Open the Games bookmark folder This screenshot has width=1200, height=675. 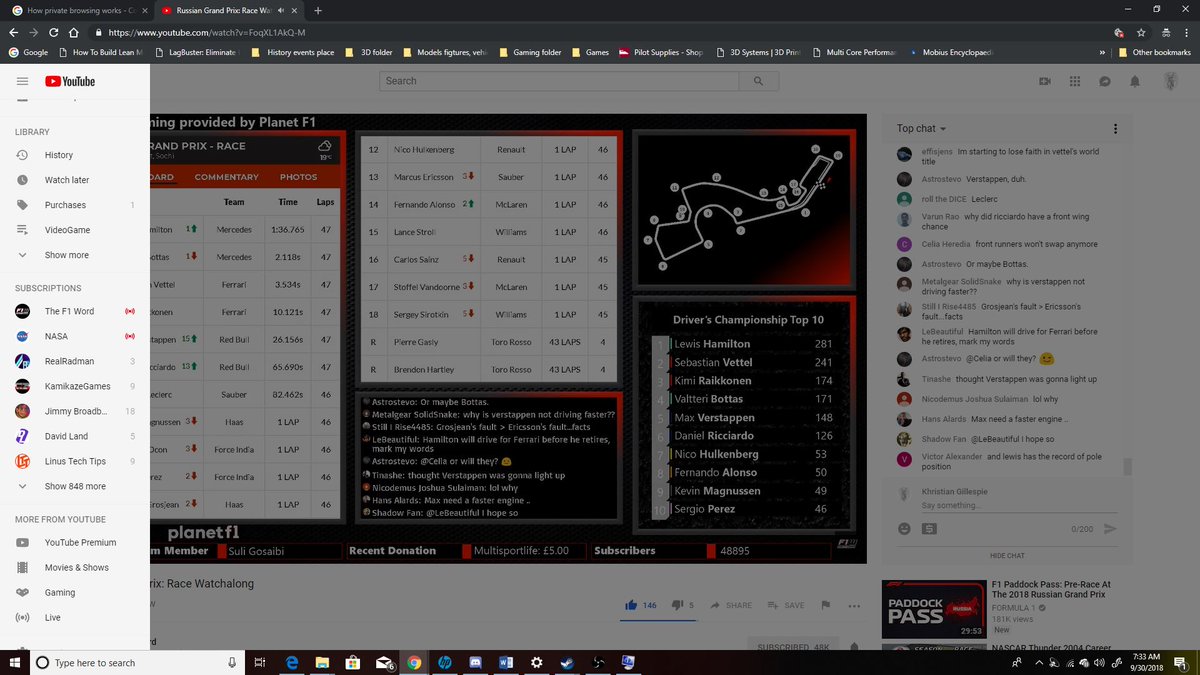[590, 52]
